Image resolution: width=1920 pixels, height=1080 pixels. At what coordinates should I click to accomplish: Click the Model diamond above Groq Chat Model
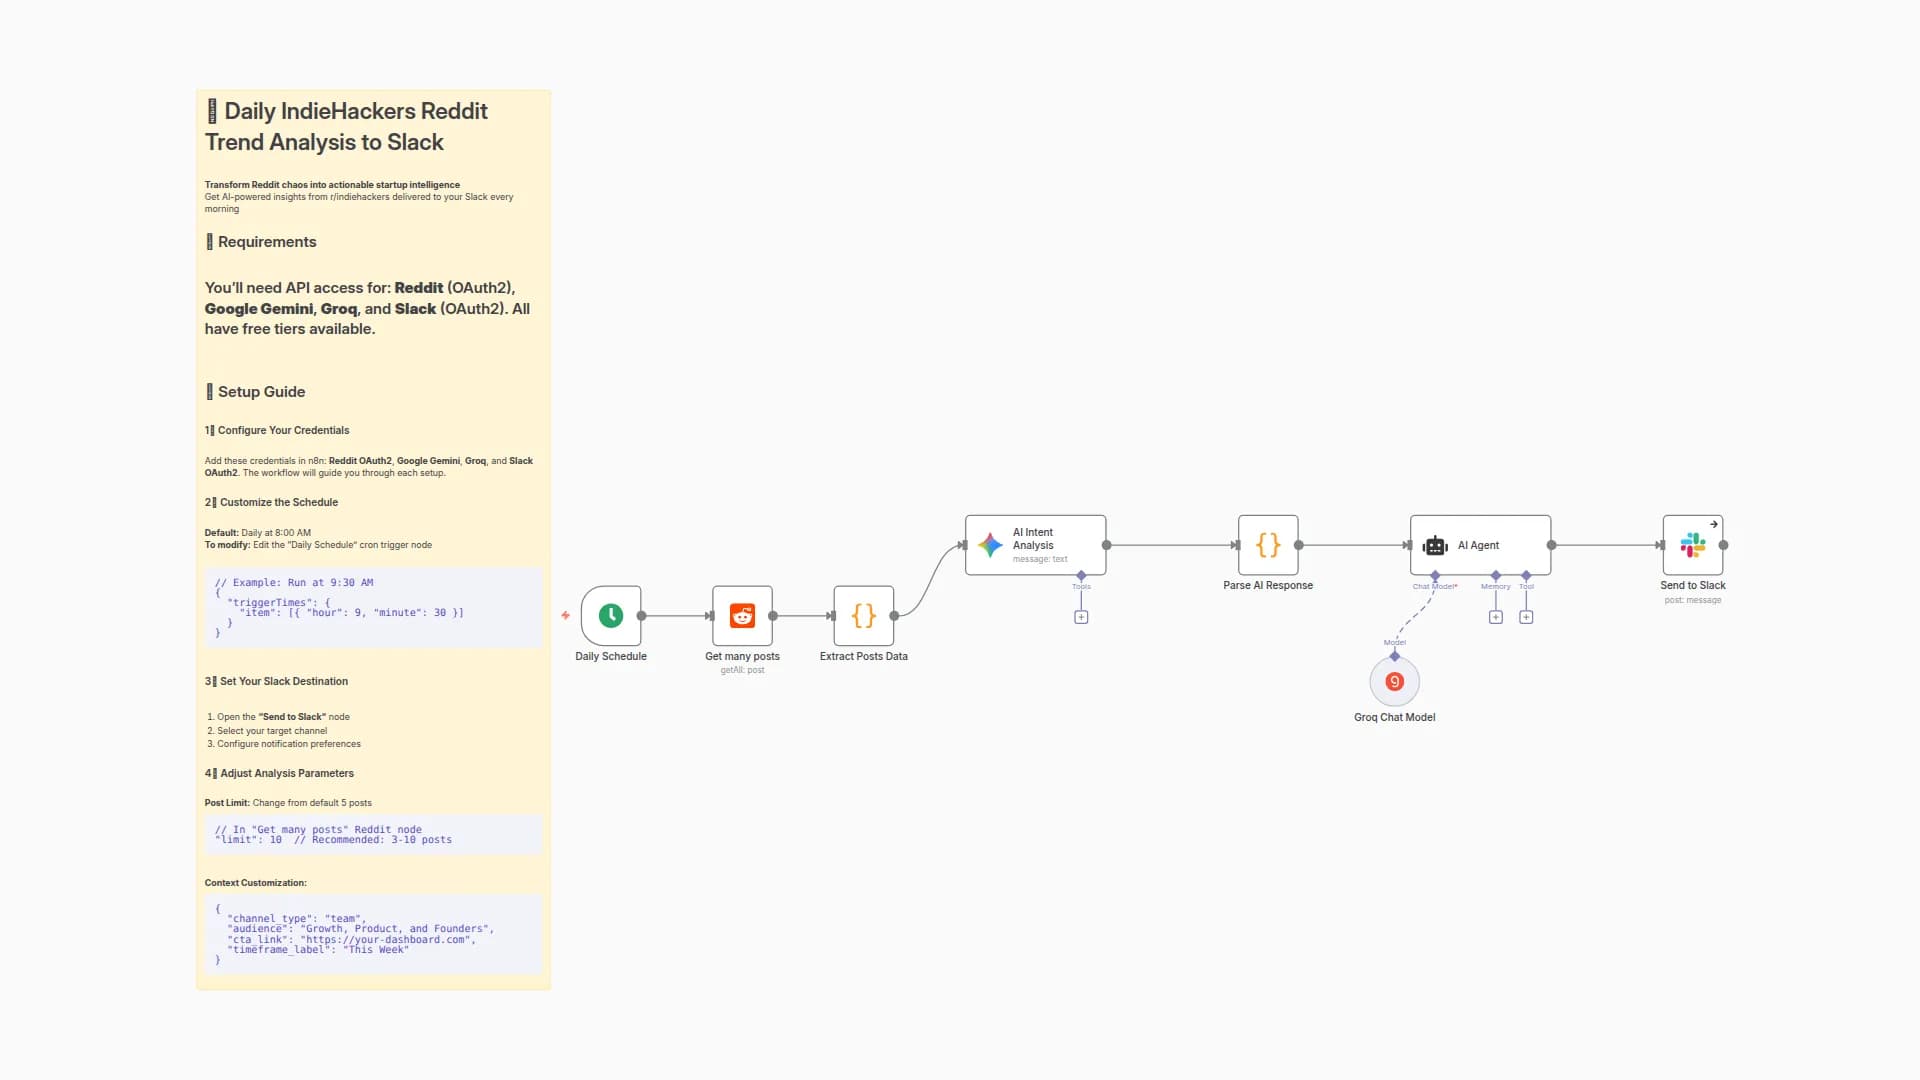coord(1395,655)
